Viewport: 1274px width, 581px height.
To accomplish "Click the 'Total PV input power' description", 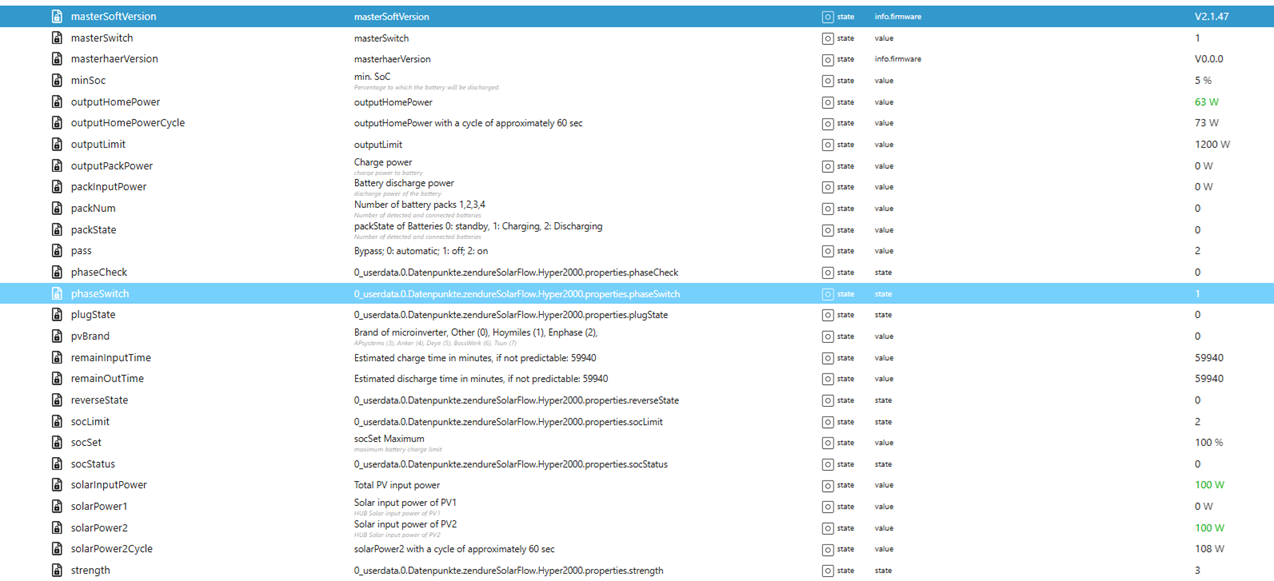I will [x=397, y=485].
